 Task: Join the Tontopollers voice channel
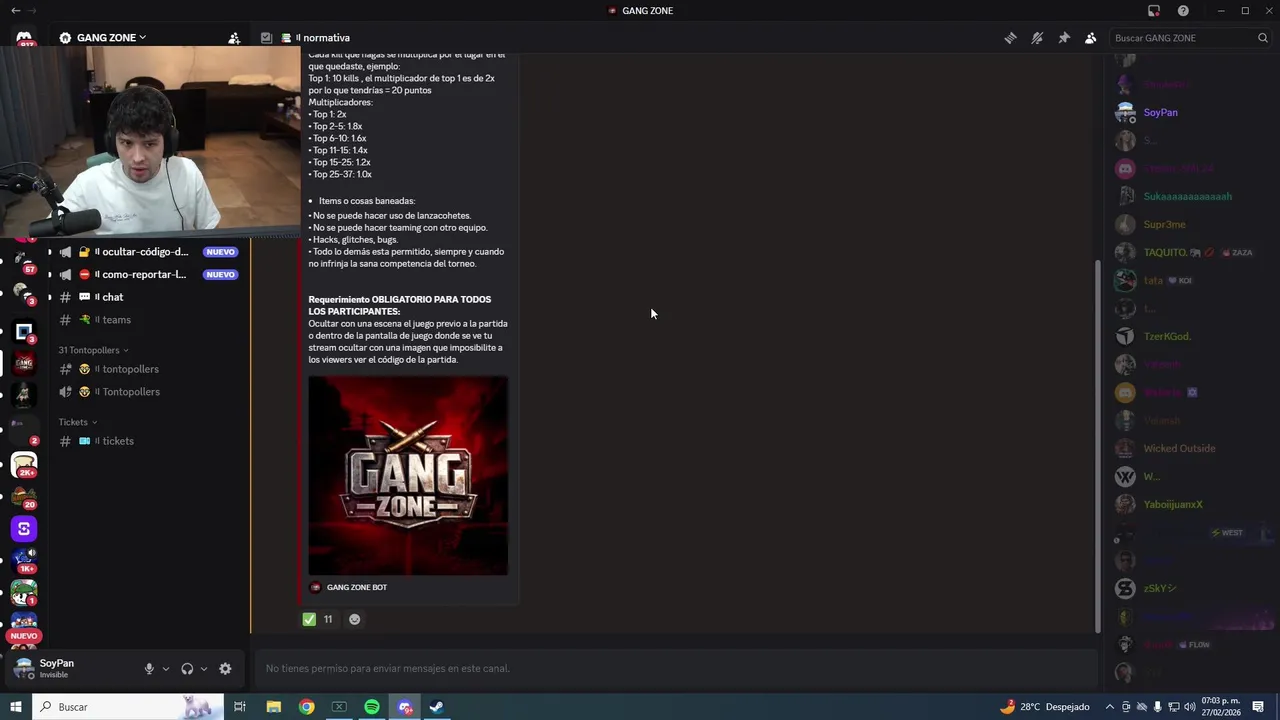148,392
